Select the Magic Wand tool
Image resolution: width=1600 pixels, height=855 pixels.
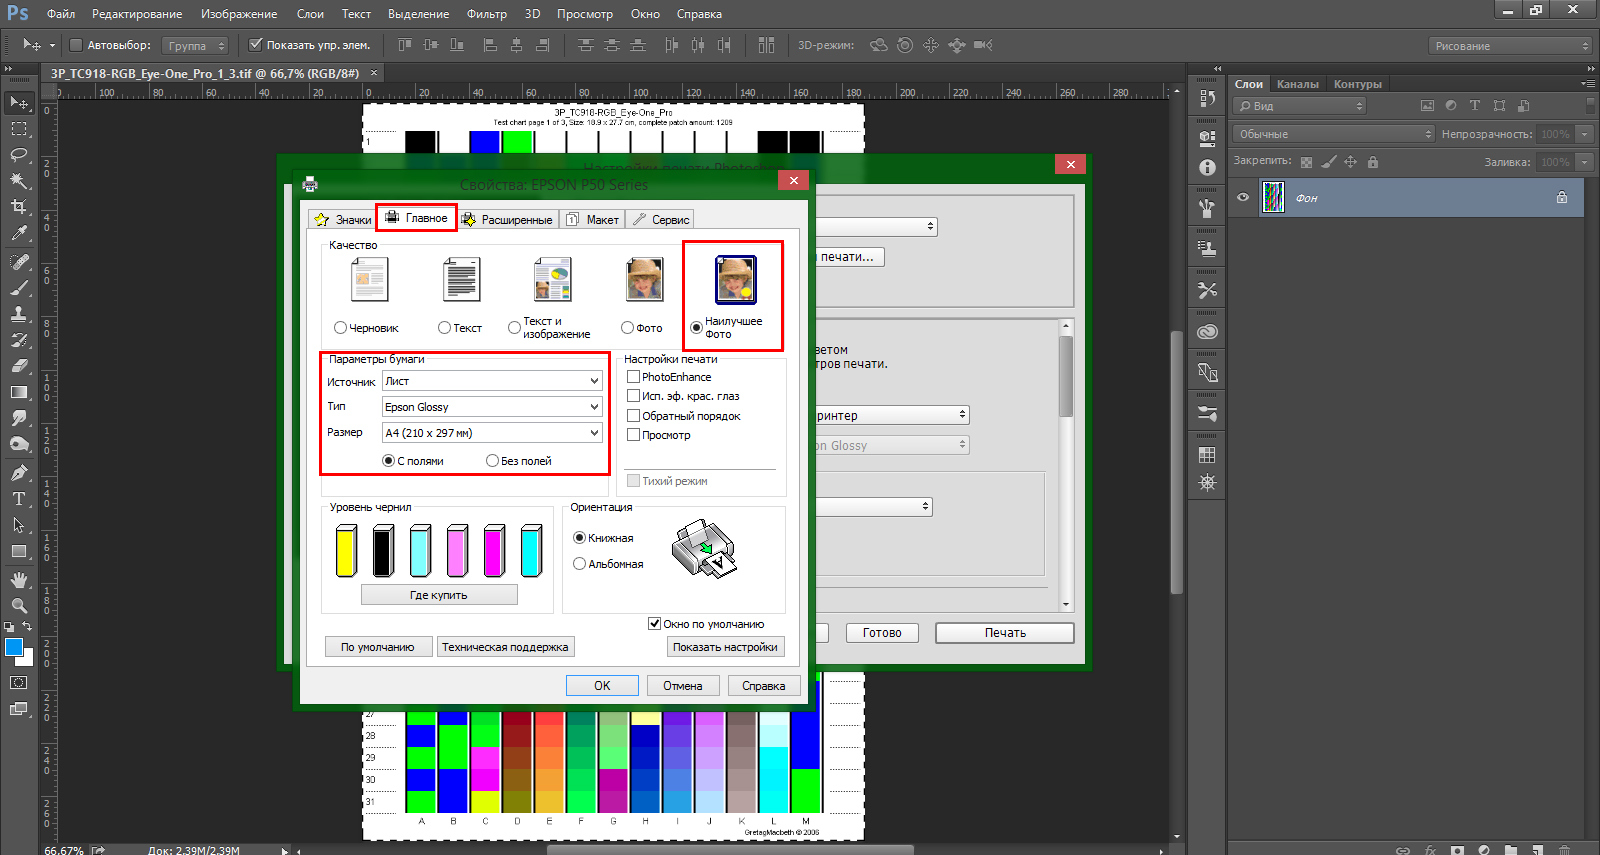tap(19, 181)
